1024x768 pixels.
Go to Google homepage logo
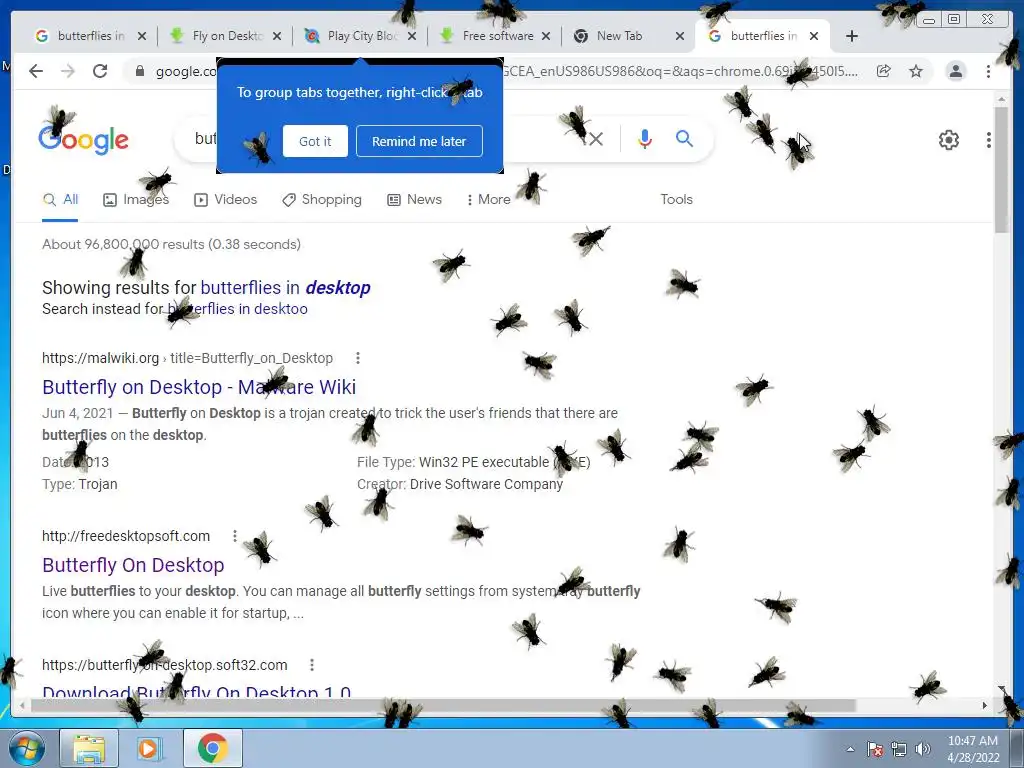pos(84,139)
